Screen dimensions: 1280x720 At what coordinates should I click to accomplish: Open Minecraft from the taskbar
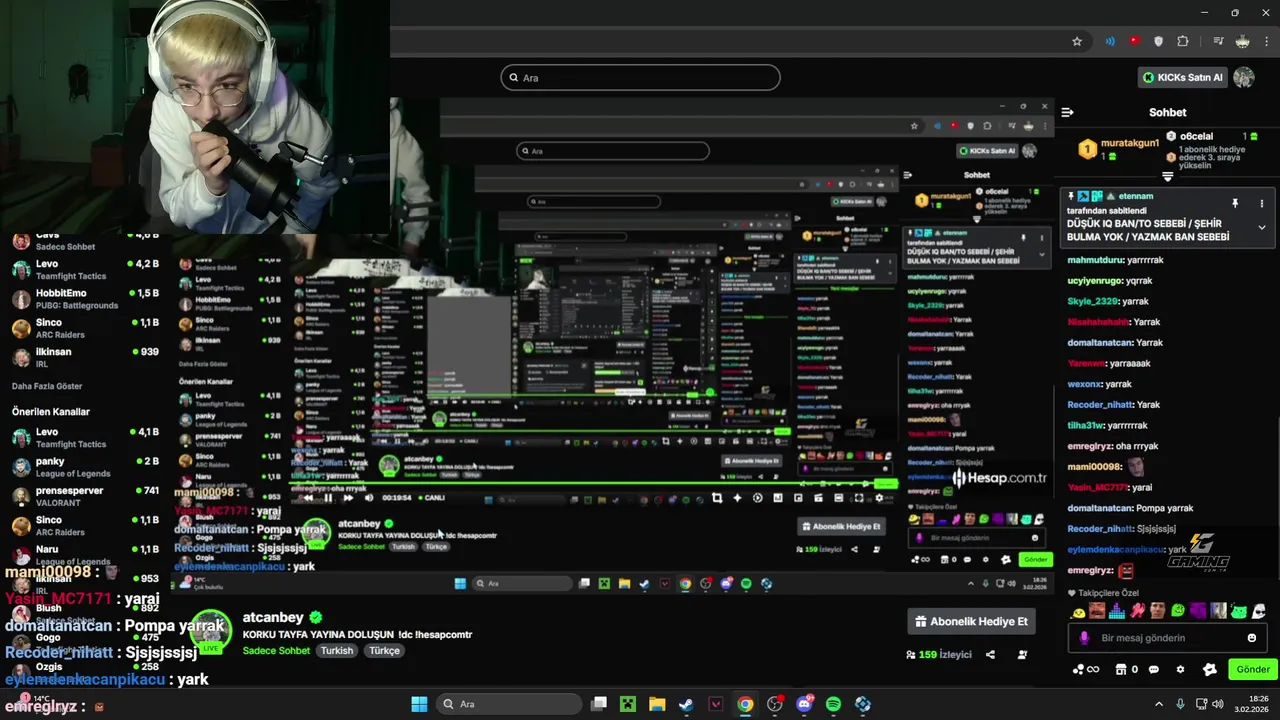tap(627, 704)
